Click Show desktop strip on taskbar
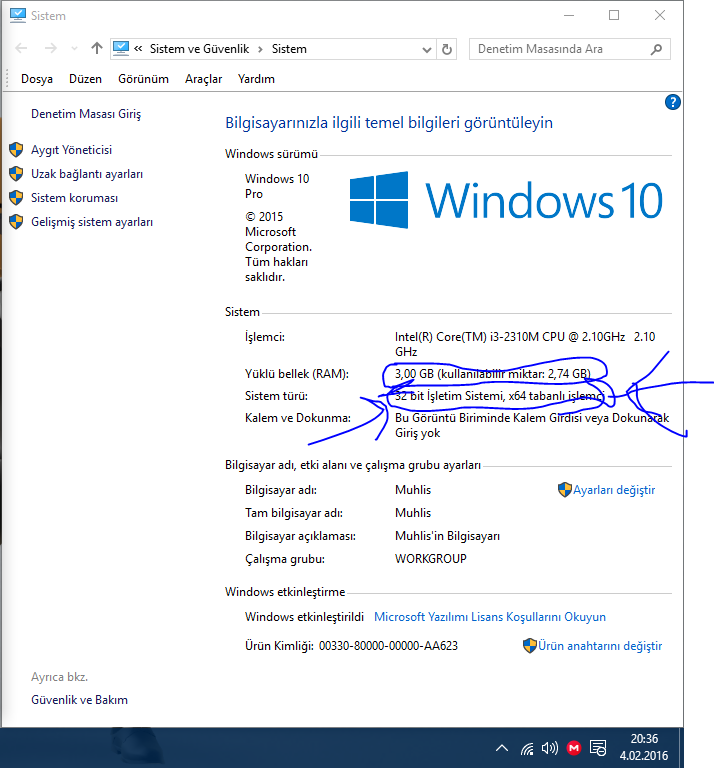The height and width of the screenshot is (768, 714). pos(681,748)
